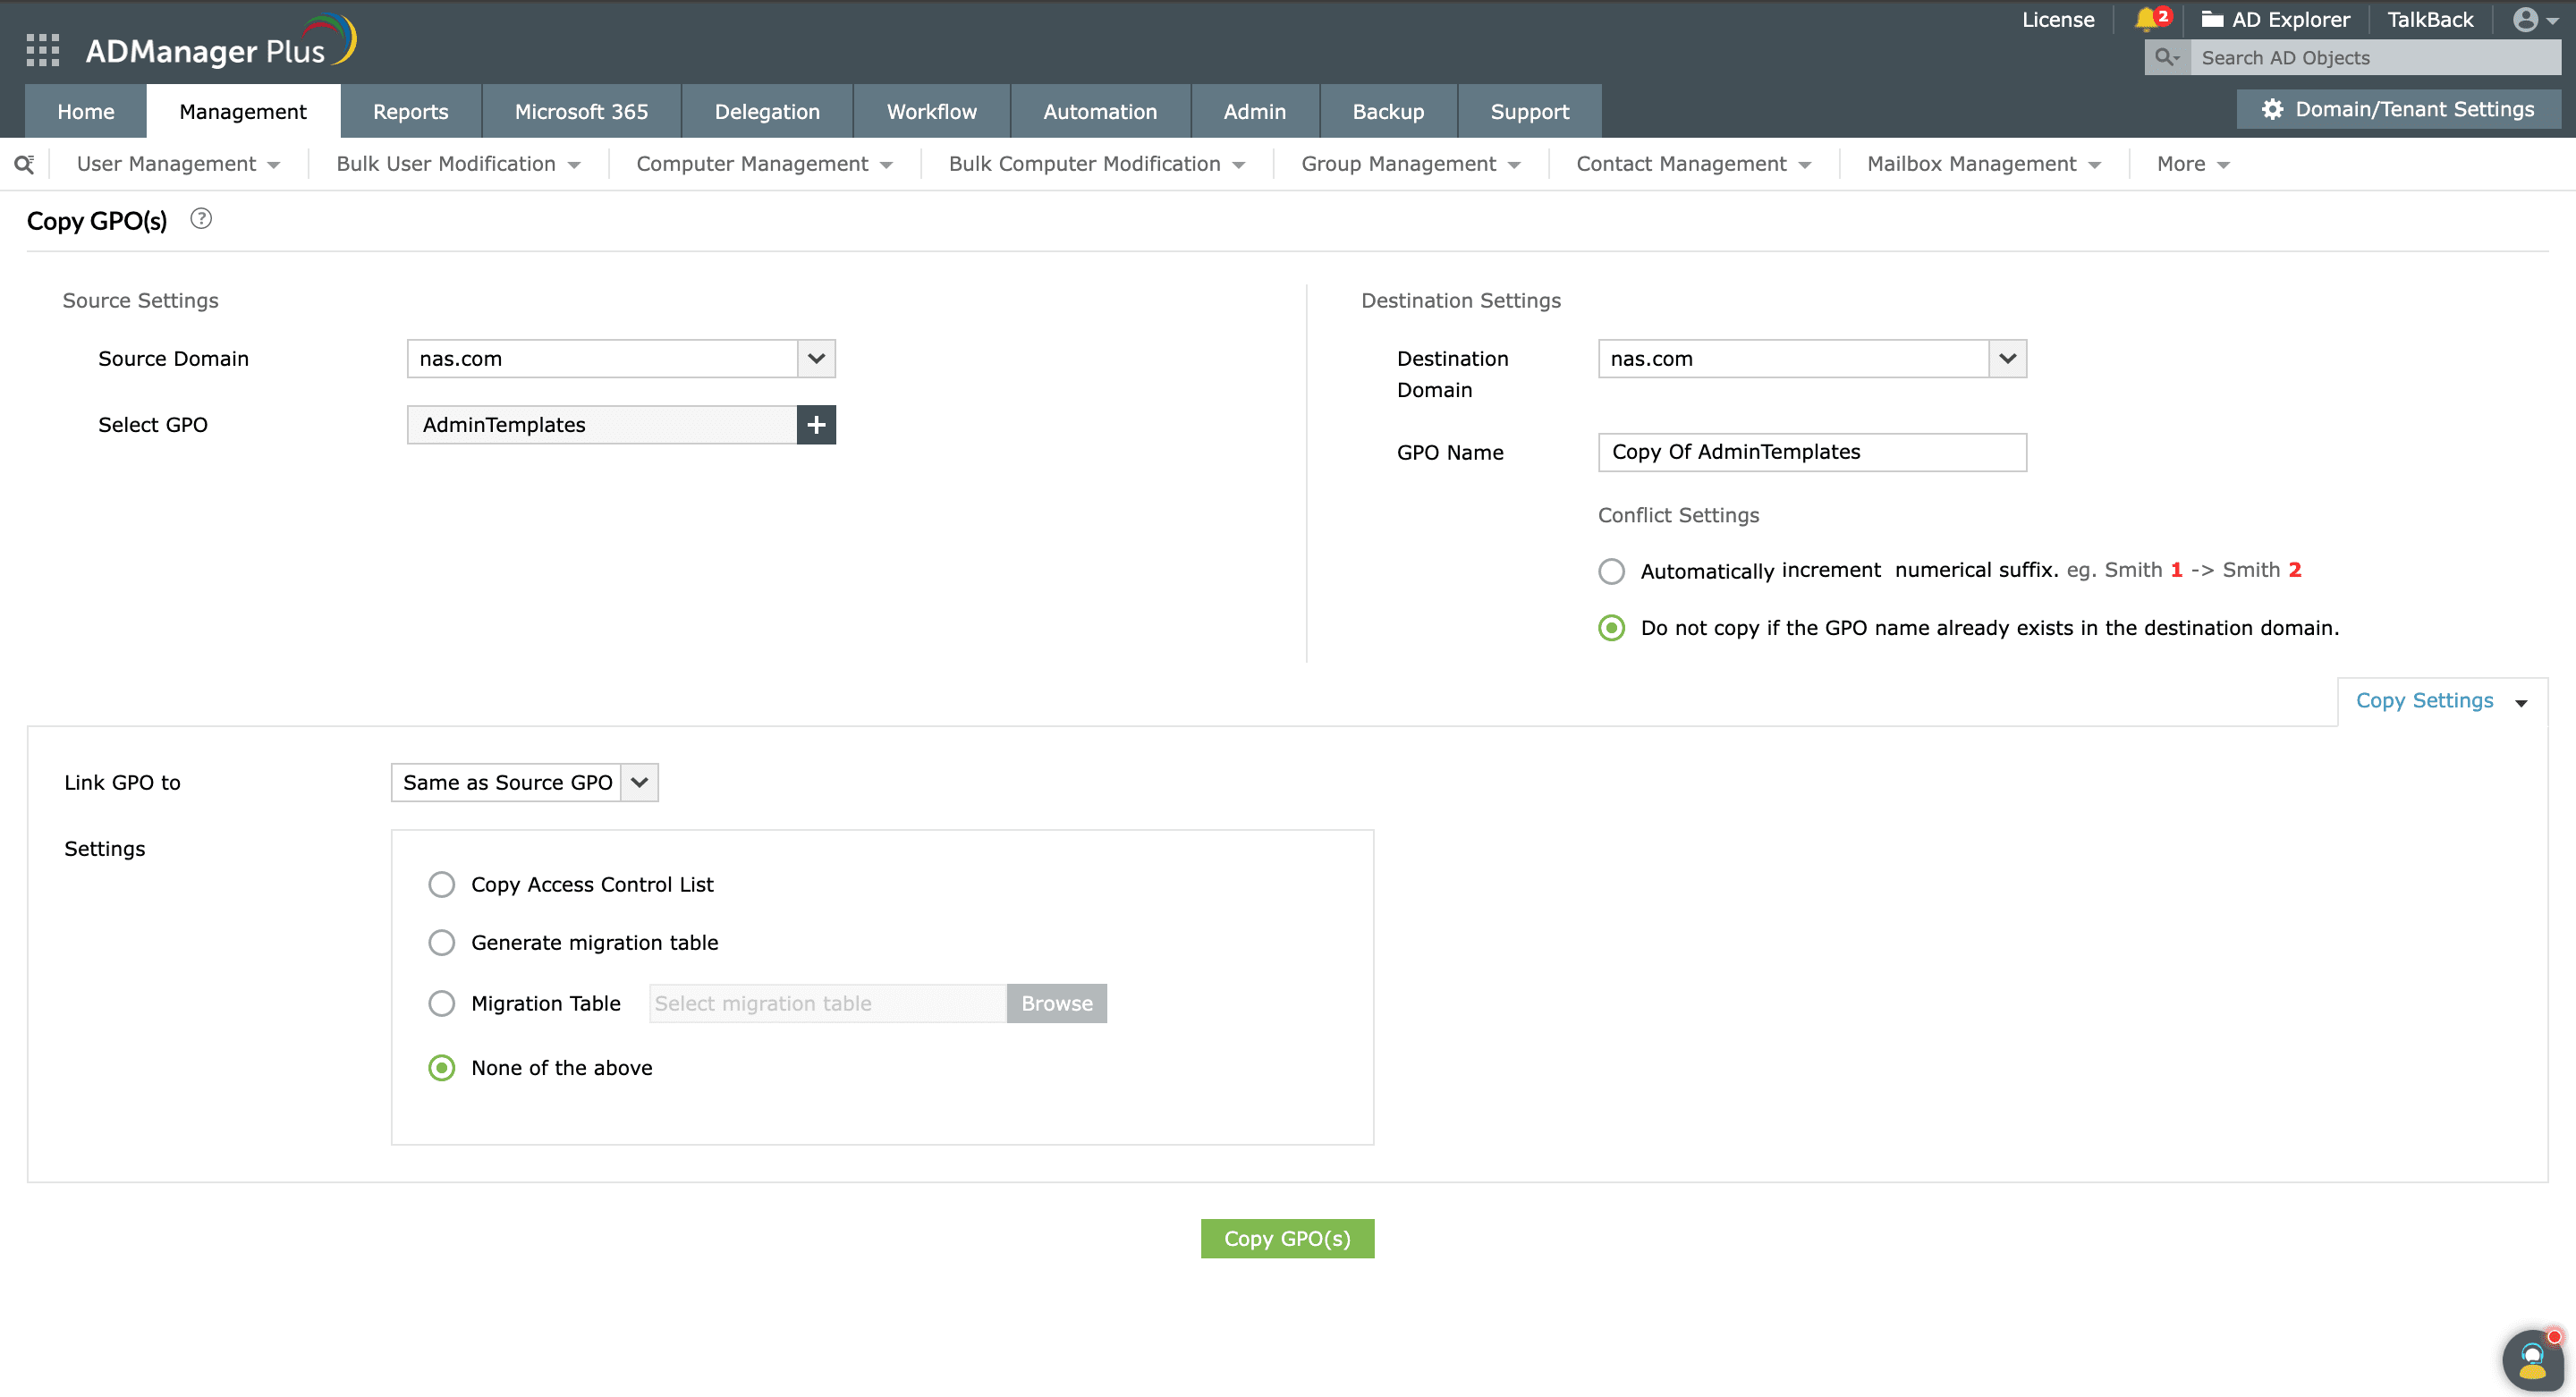Select automatically increment numerical suffix option
This screenshot has width=2576, height=1397.
pyautogui.click(x=1610, y=570)
